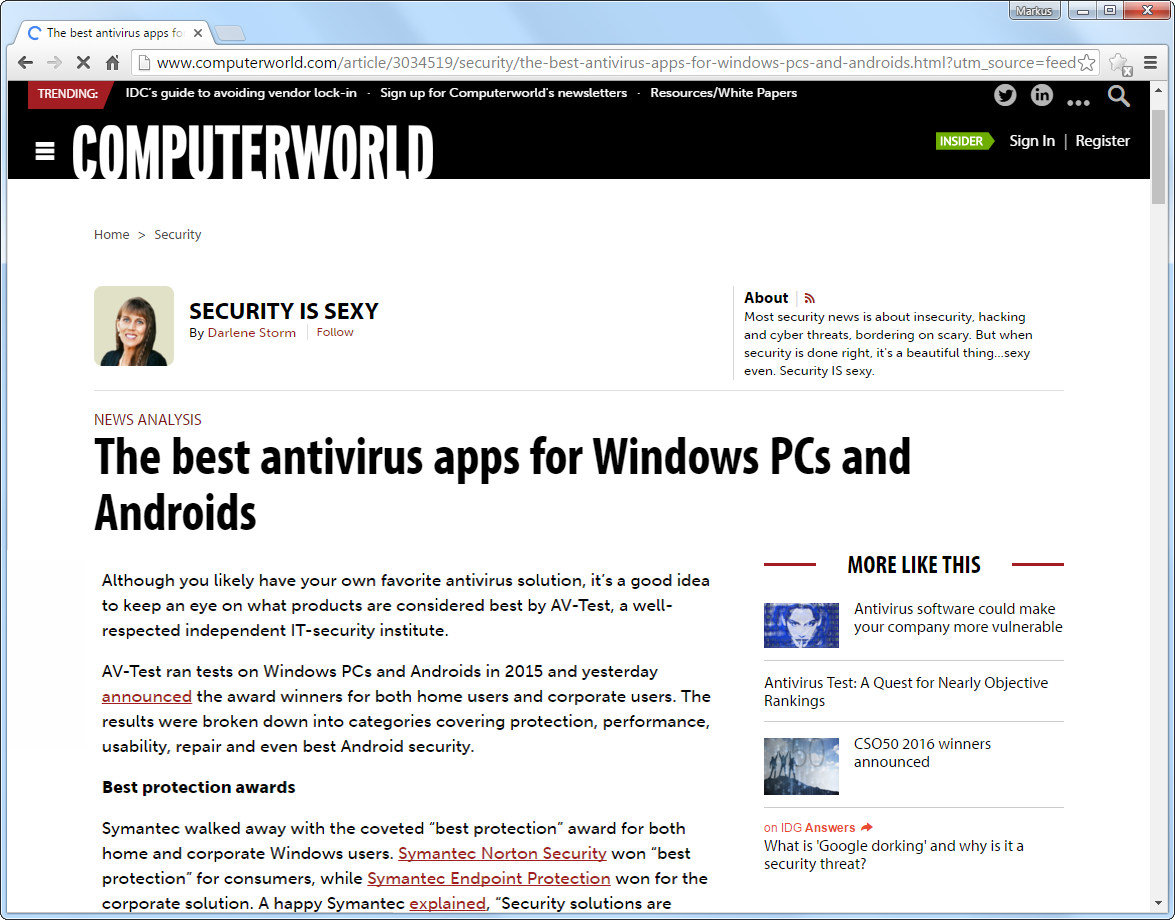Open the Chrome menu
Image resolution: width=1175 pixels, height=920 pixels.
[1150, 62]
